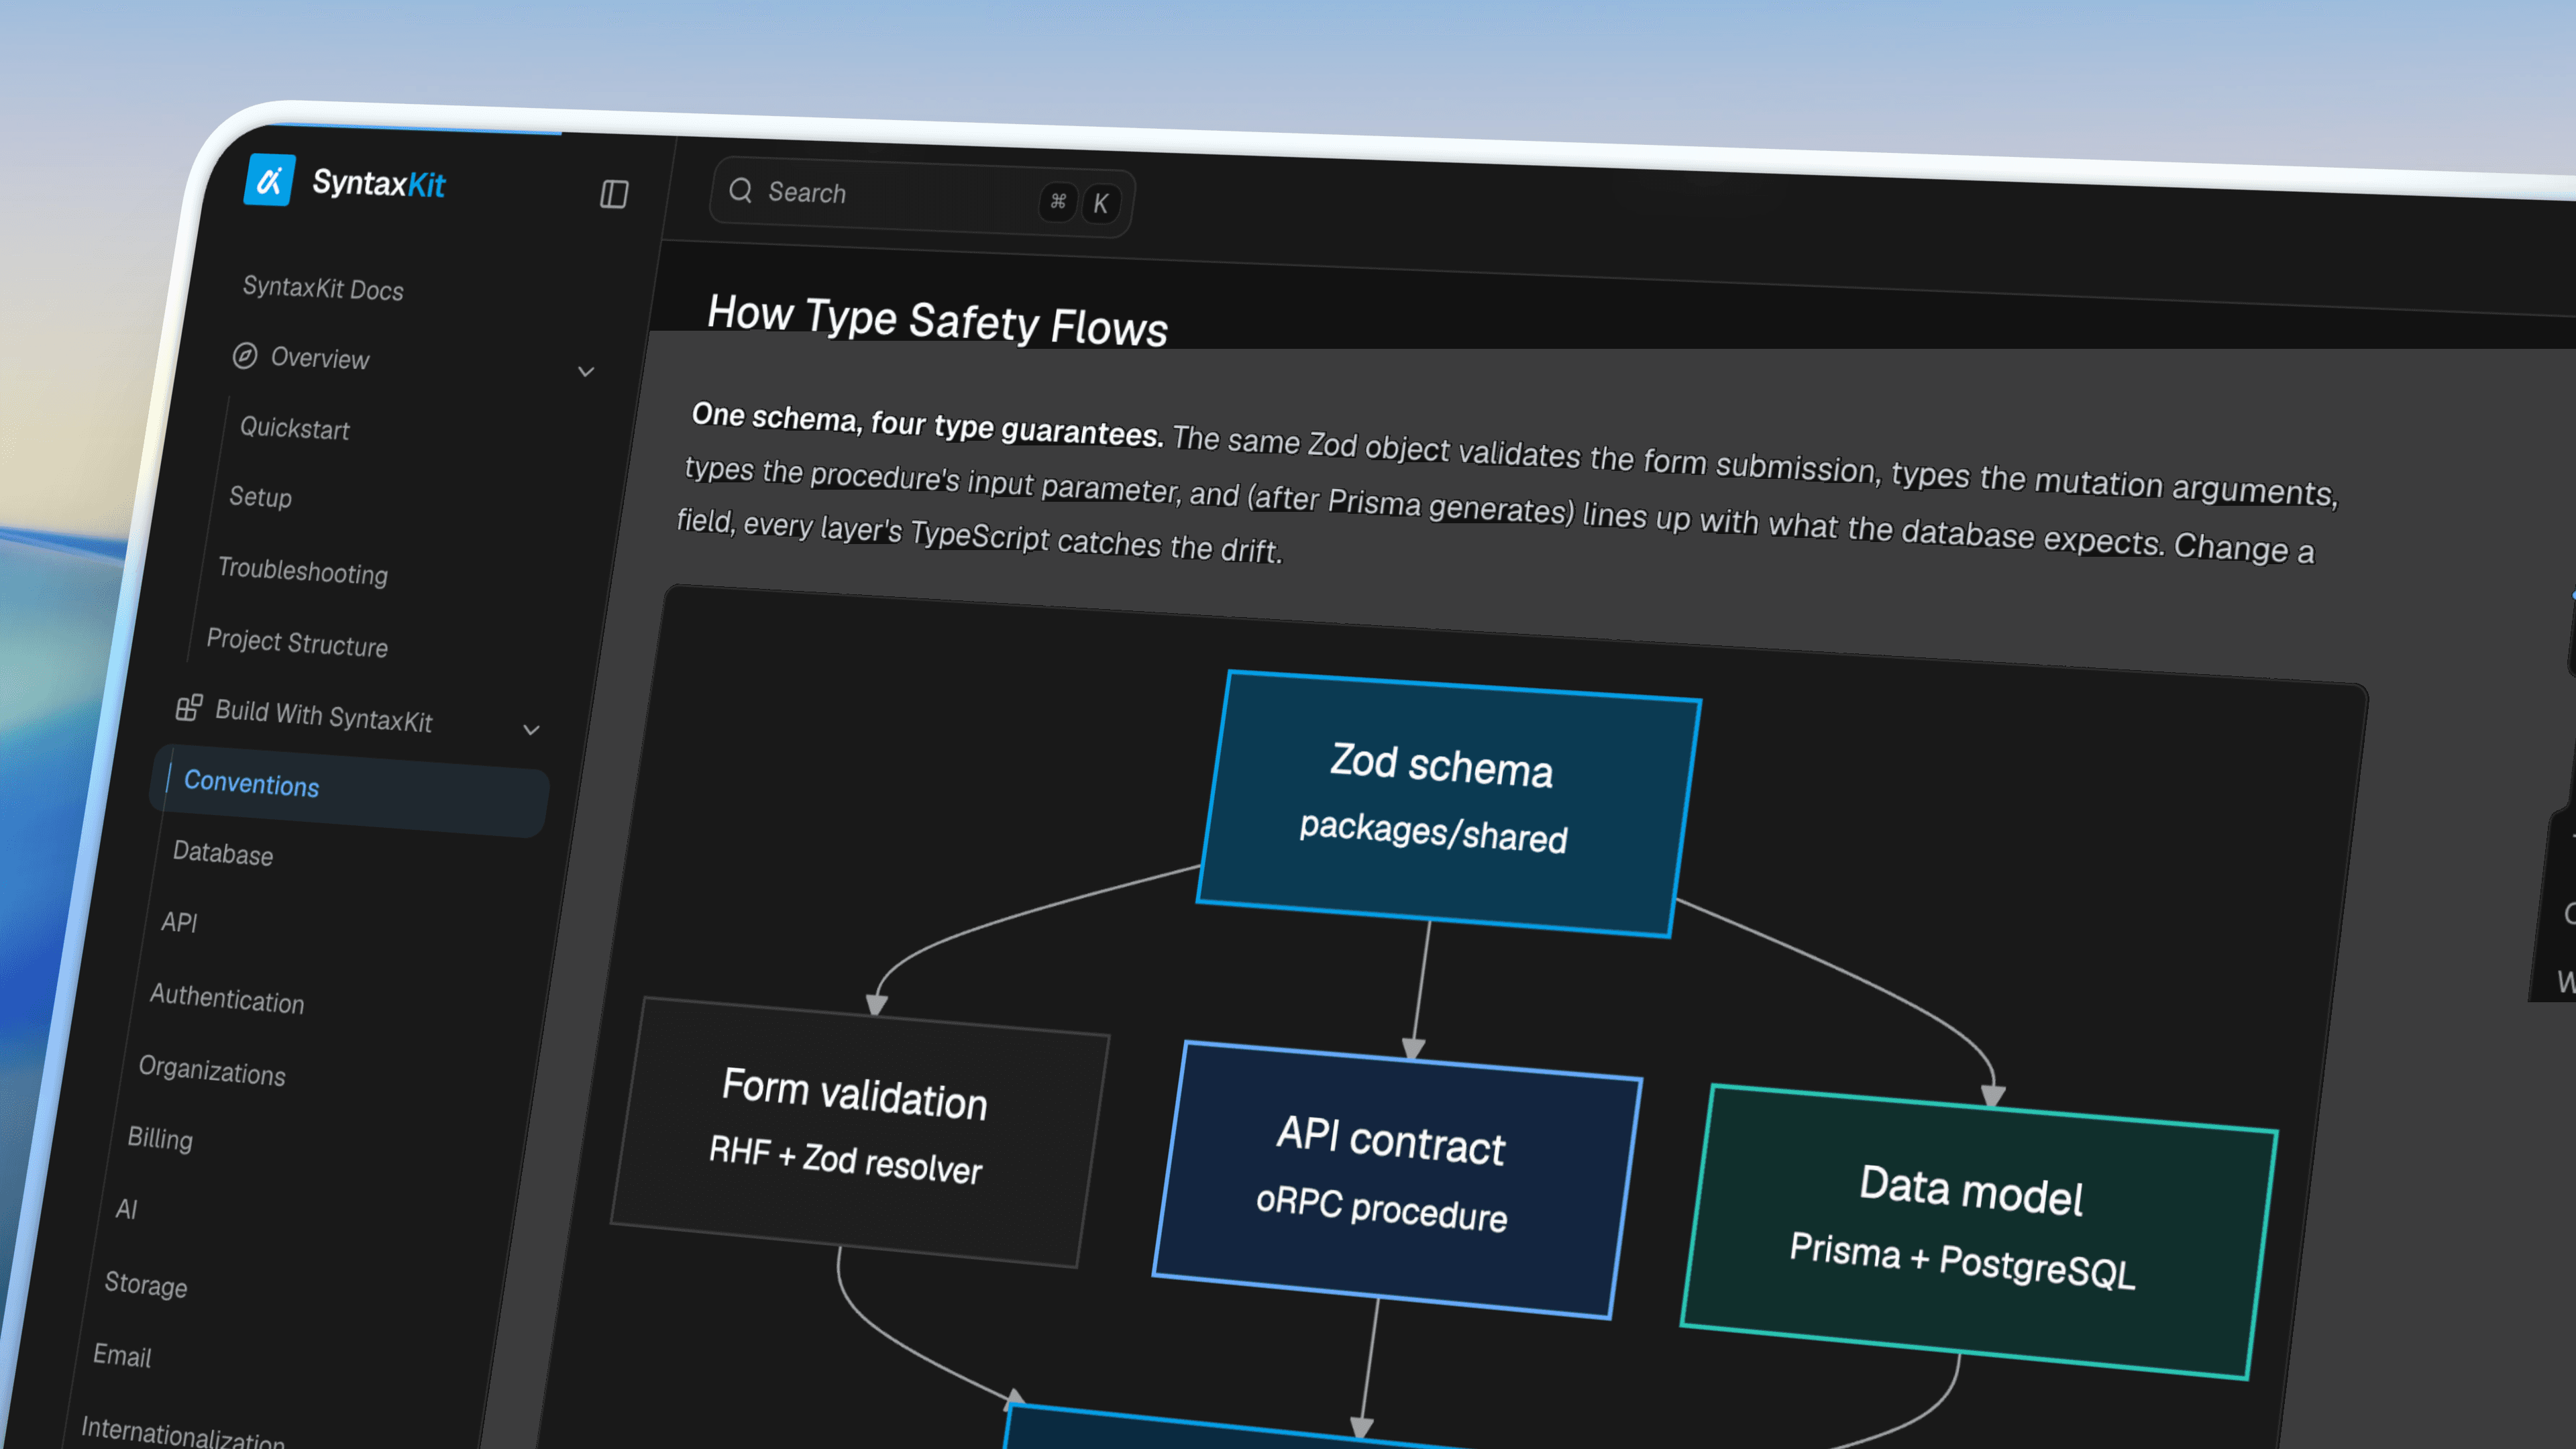Click the search magnifier icon
Image resolution: width=2576 pixels, height=1449 pixels.
coord(741,190)
